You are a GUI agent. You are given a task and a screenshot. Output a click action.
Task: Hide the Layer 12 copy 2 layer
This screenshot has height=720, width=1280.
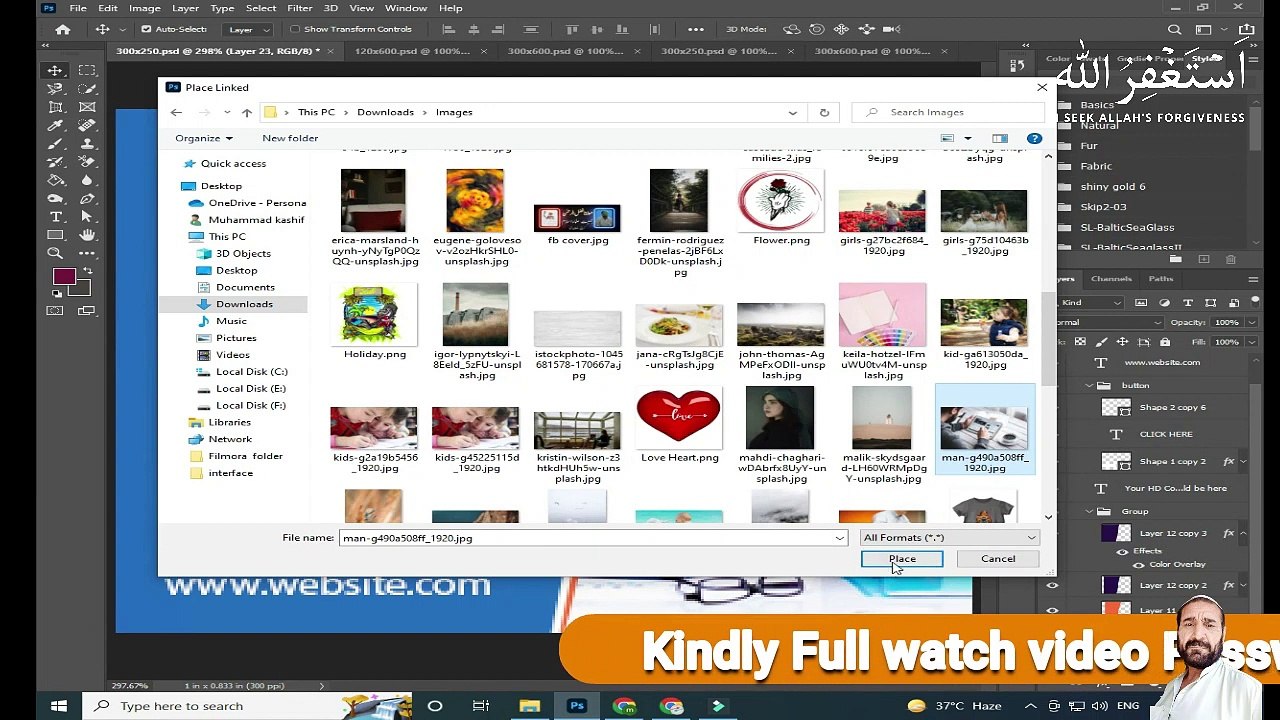click(1052, 585)
